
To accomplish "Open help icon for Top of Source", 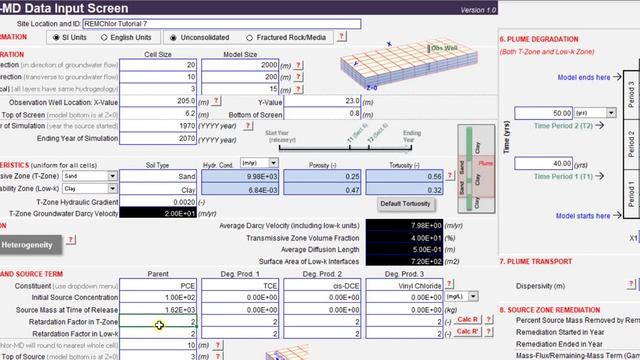I will click(218, 356).
